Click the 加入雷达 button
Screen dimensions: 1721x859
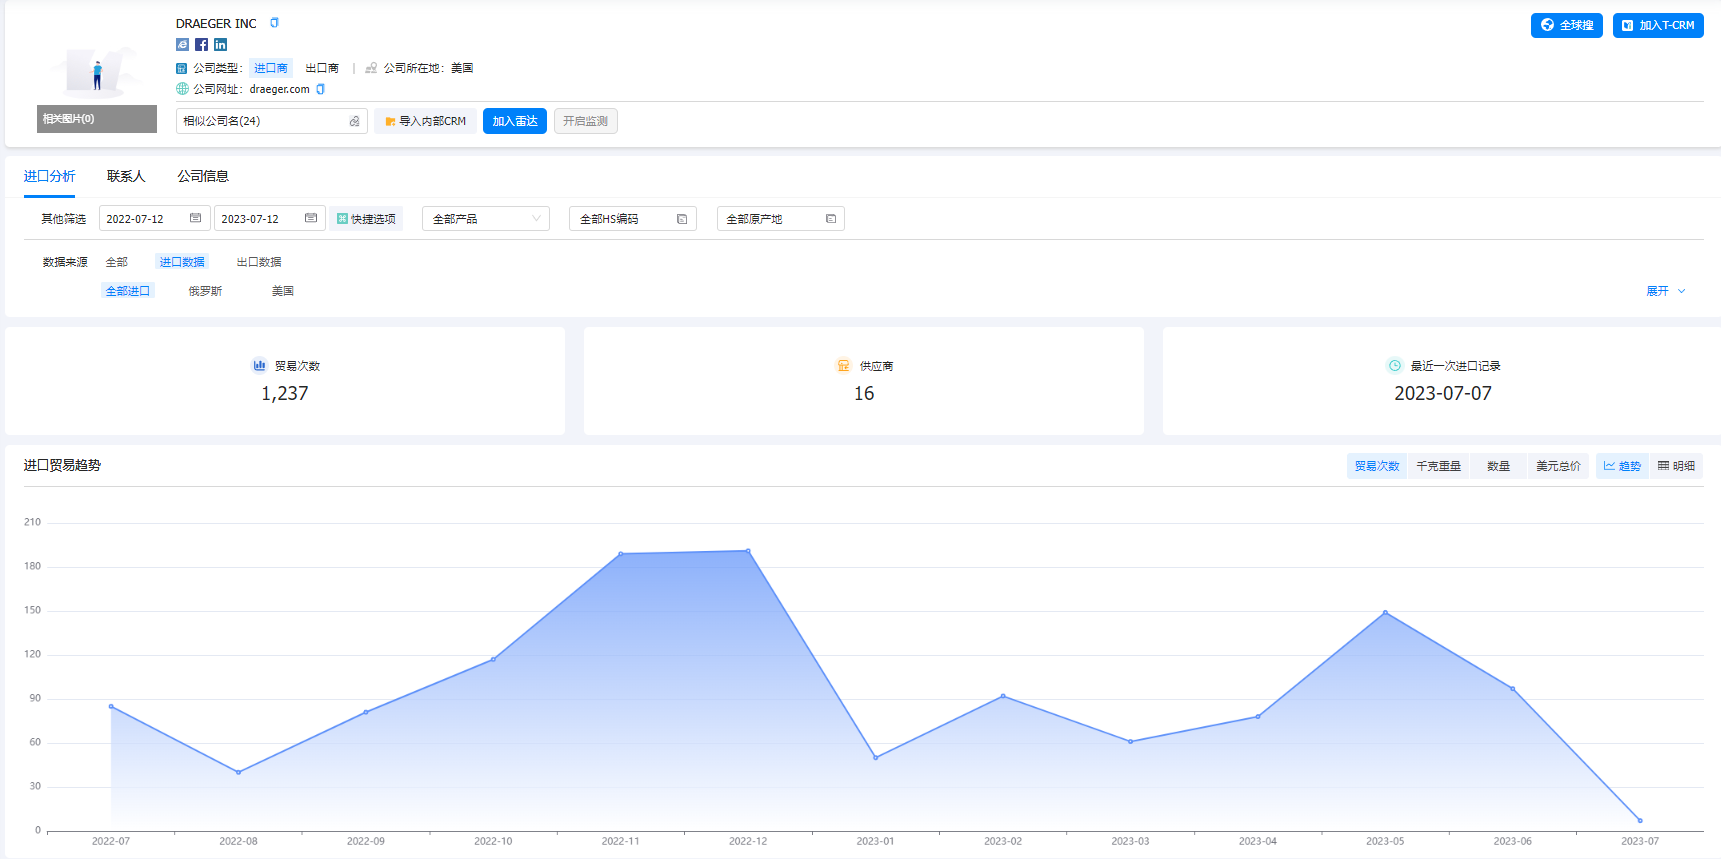point(514,121)
